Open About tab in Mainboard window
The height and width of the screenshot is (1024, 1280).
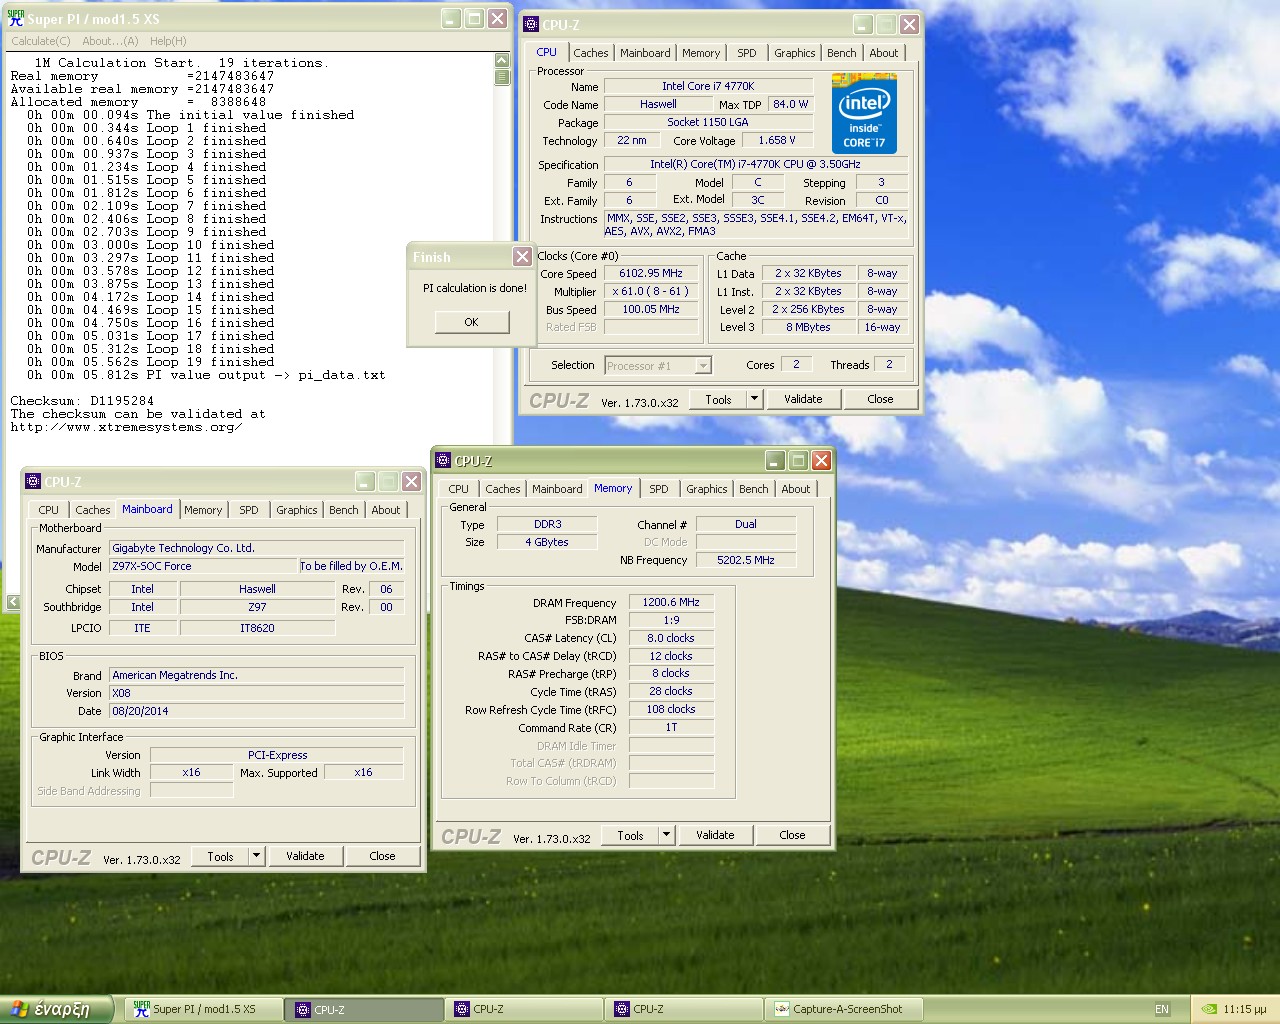coord(385,510)
